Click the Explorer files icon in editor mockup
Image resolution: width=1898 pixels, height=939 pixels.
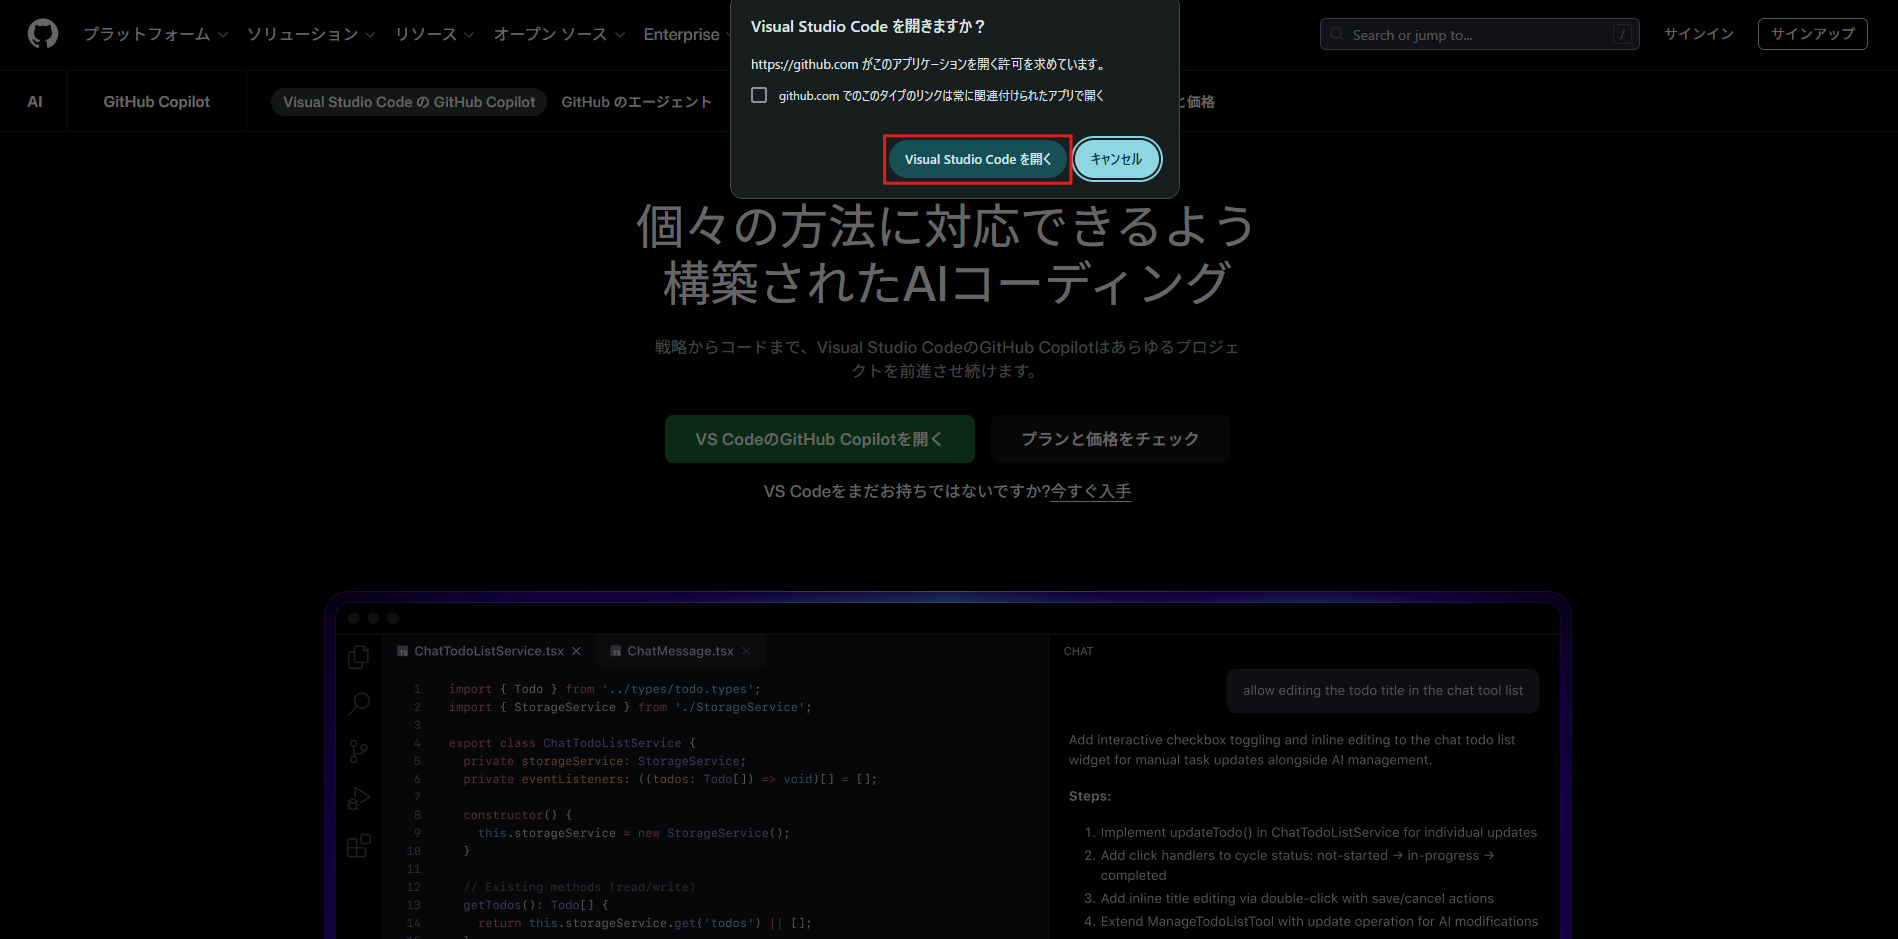(x=358, y=657)
